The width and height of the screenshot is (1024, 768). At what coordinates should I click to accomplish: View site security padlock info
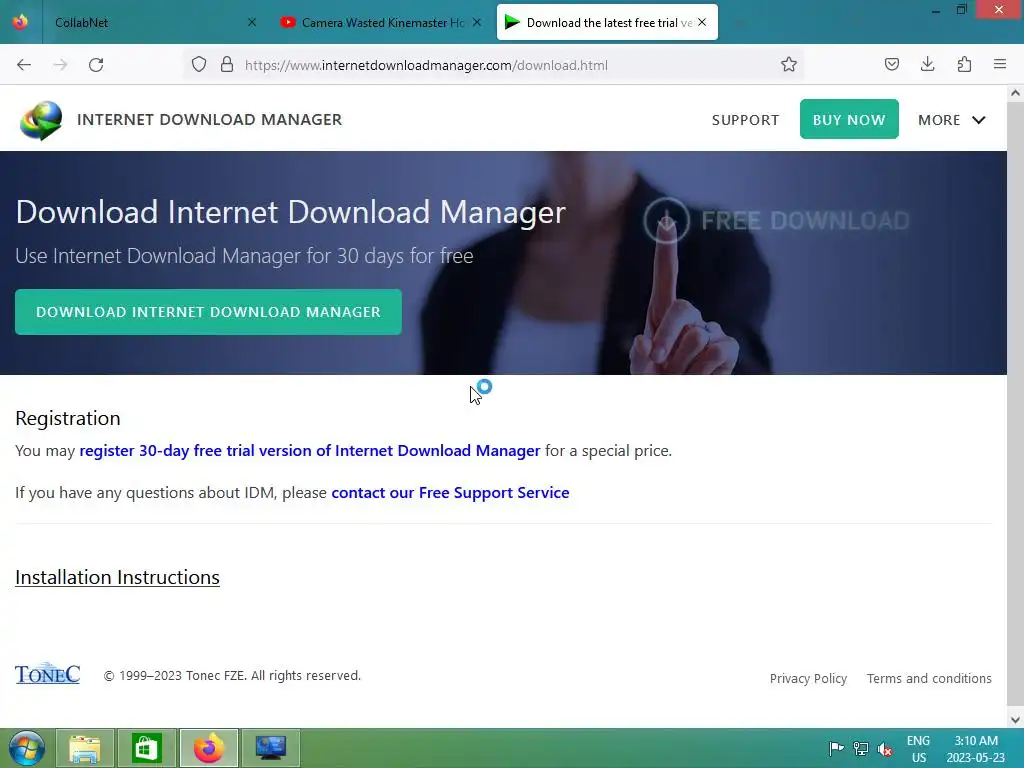pyautogui.click(x=227, y=64)
